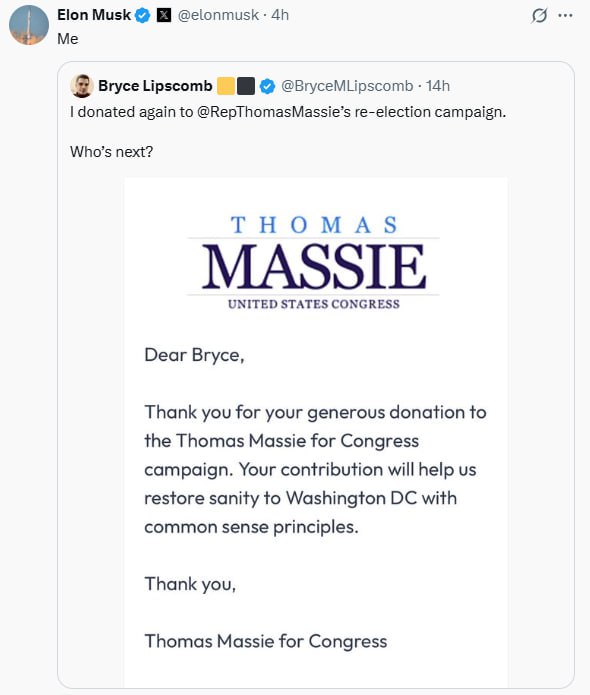Open the Elon Musk display name link
The image size is (590, 695).
[94, 15]
